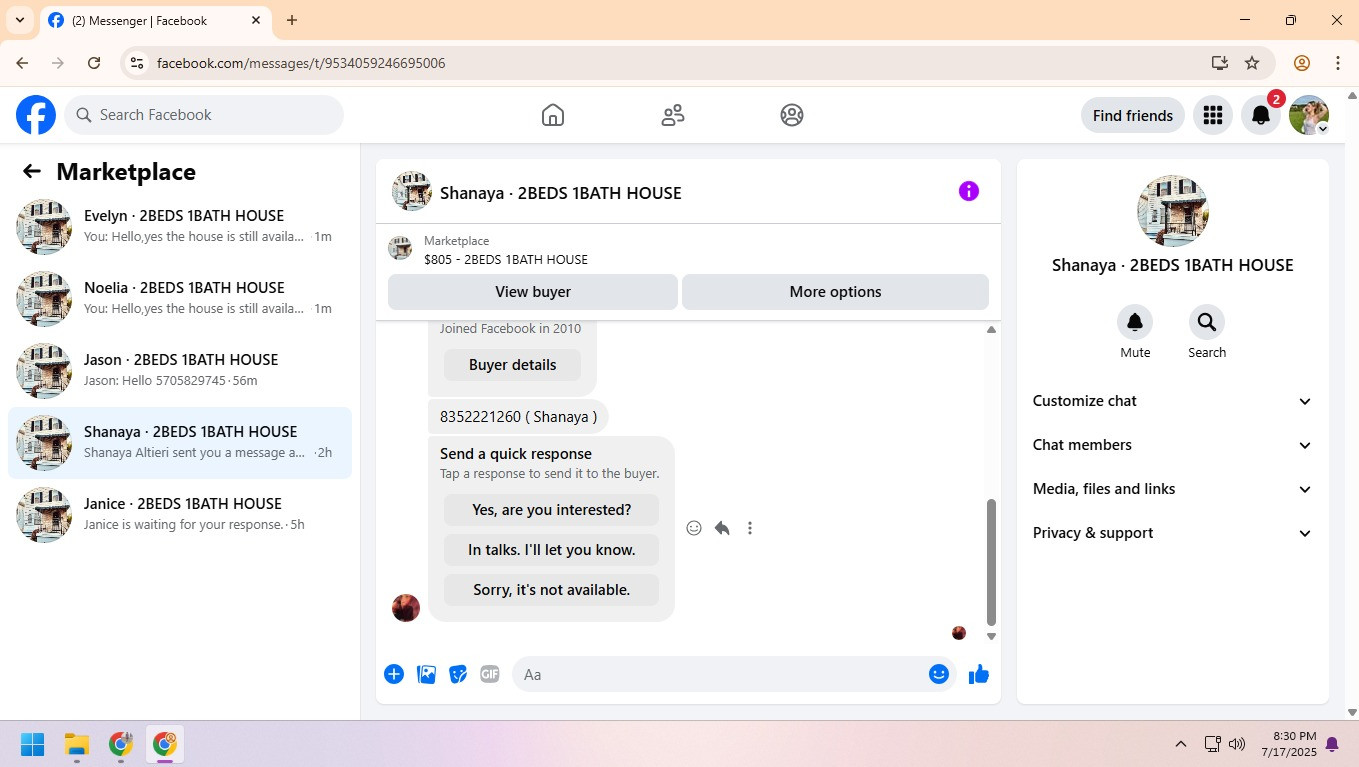This screenshot has height=767, width=1359.
Task: Open the volume control in system tray
Action: point(1237,744)
